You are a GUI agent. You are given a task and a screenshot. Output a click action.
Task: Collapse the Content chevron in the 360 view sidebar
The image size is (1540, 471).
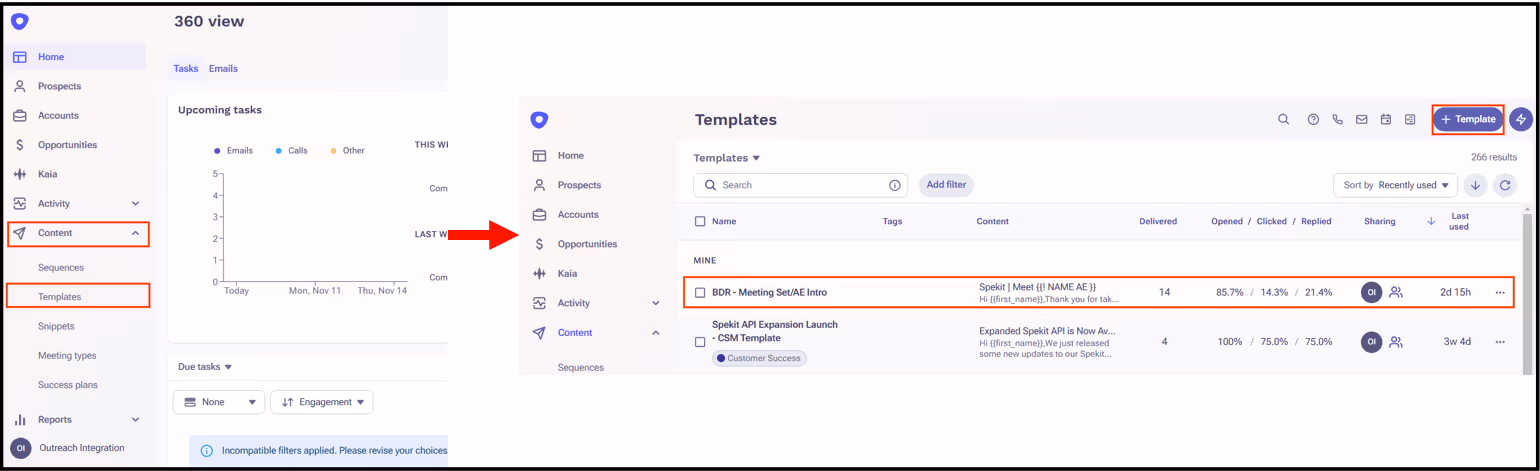pyautogui.click(x=135, y=233)
